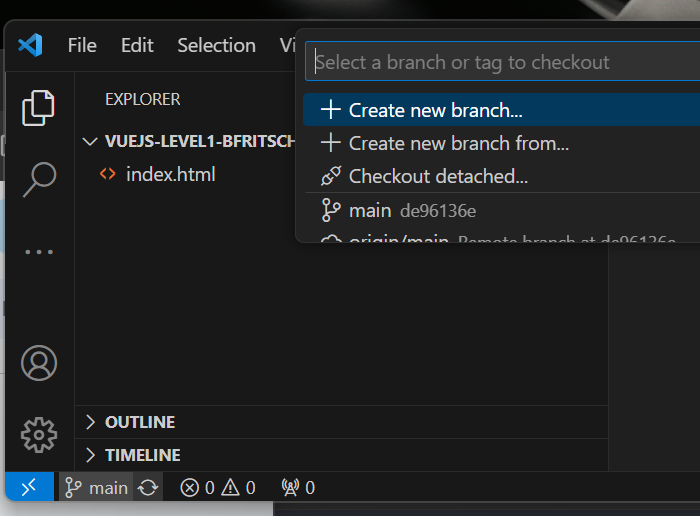The image size is (700, 516).
Task: Select Checkout detached... option
Action: [438, 177]
